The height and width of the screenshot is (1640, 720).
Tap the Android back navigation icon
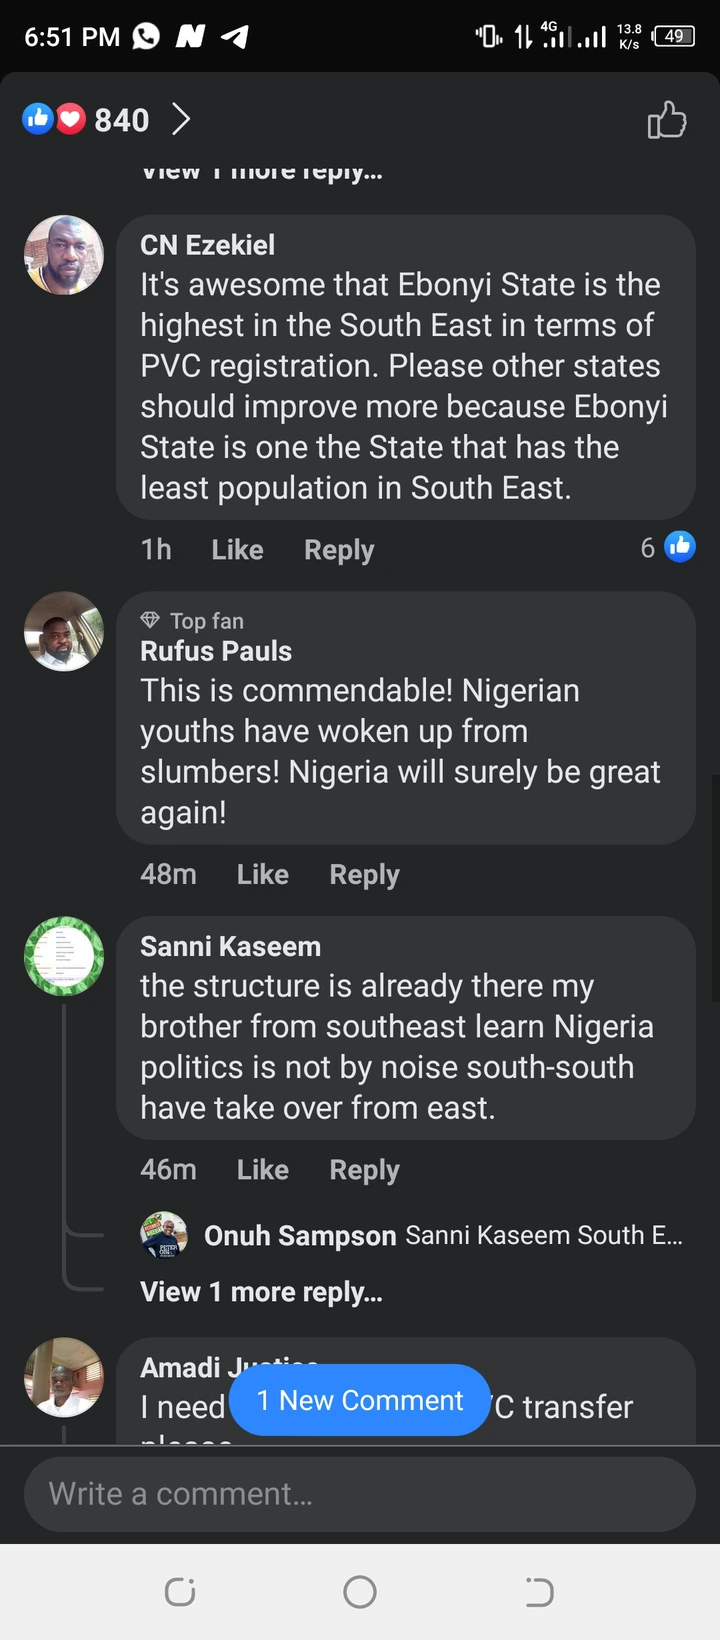pyautogui.click(x=539, y=1592)
